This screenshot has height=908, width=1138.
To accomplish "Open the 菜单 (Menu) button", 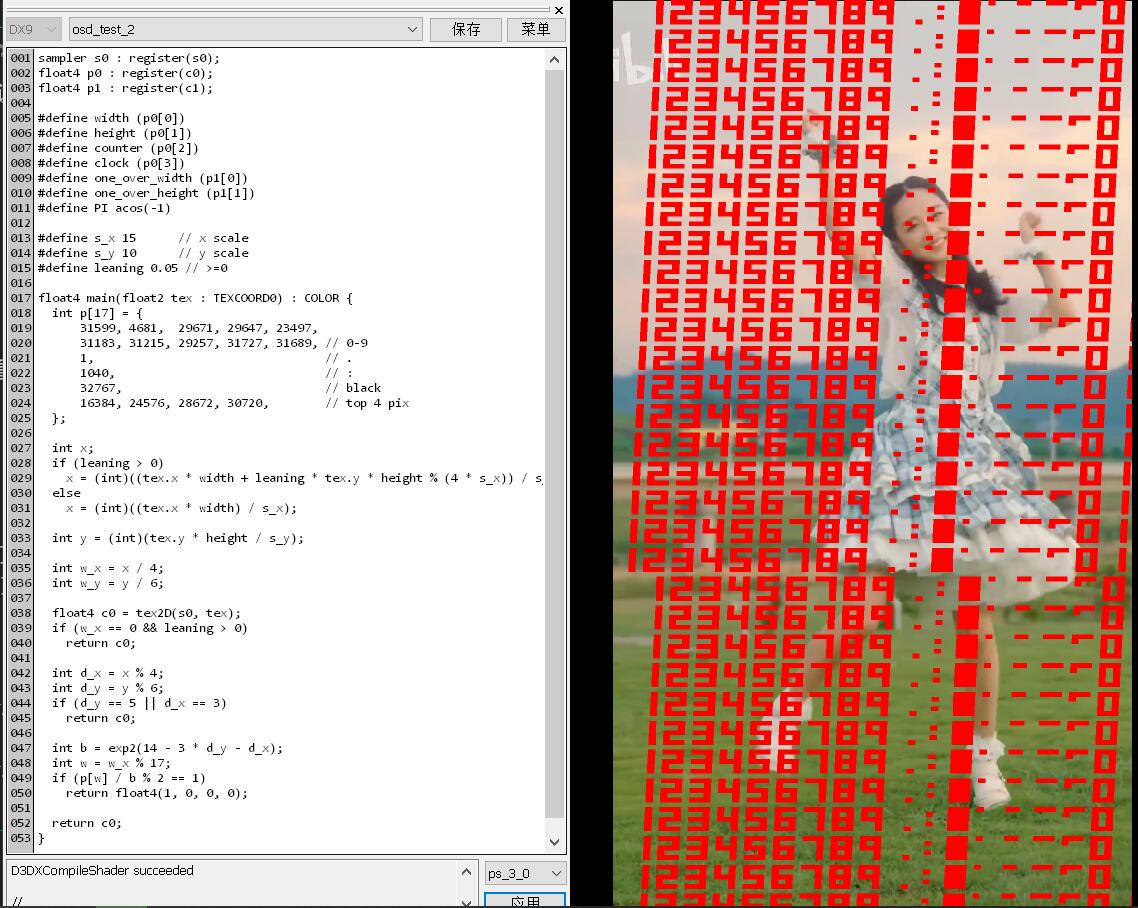I will click(x=535, y=30).
